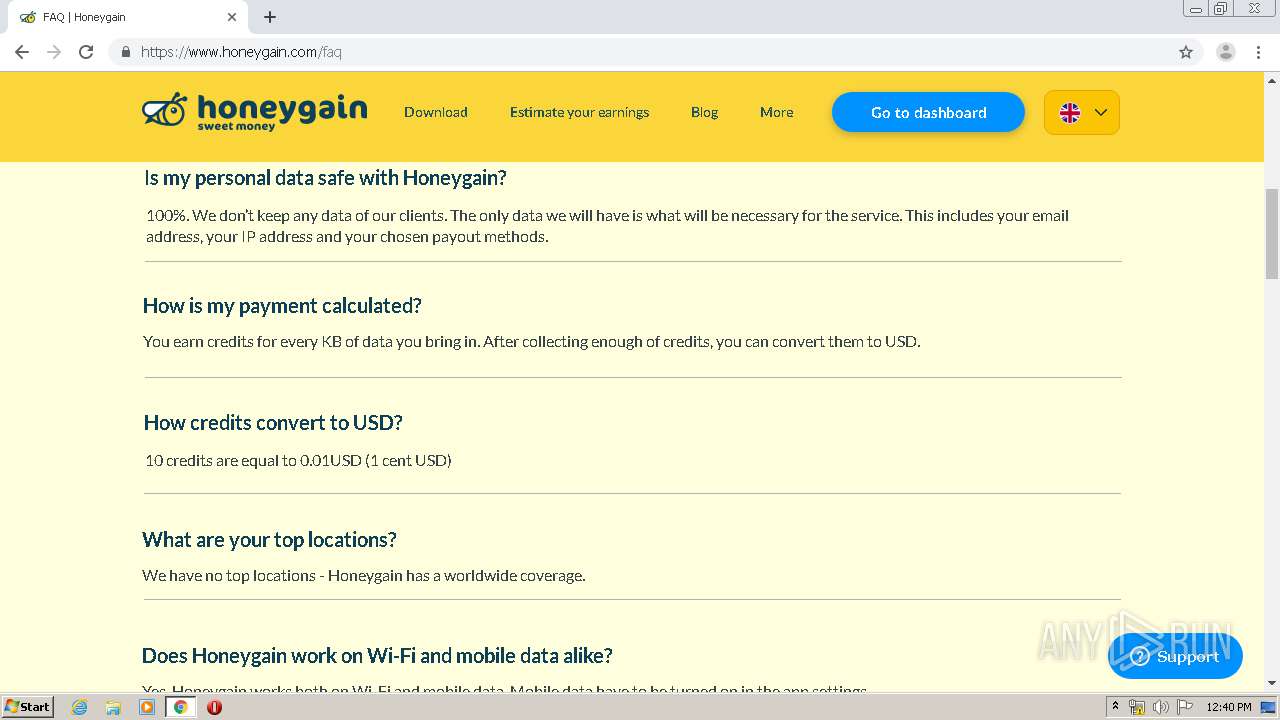1280x720 pixels.
Task: Open the media player taskbar icon
Action: click(x=147, y=707)
